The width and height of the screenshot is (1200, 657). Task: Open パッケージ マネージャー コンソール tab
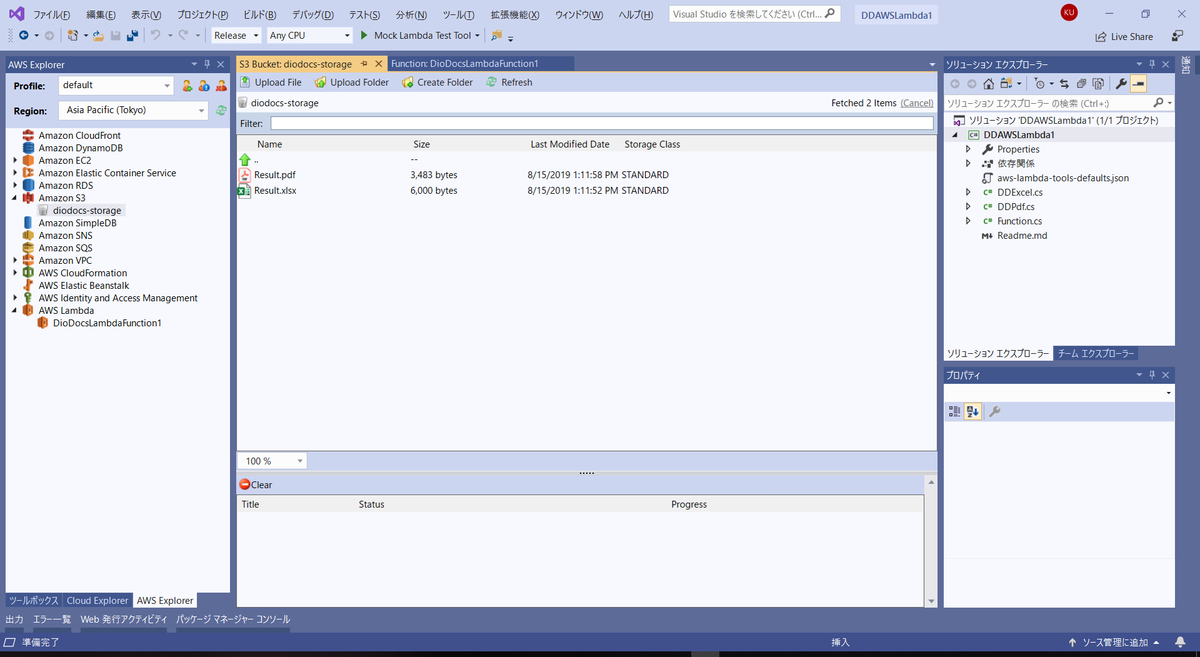click(232, 620)
